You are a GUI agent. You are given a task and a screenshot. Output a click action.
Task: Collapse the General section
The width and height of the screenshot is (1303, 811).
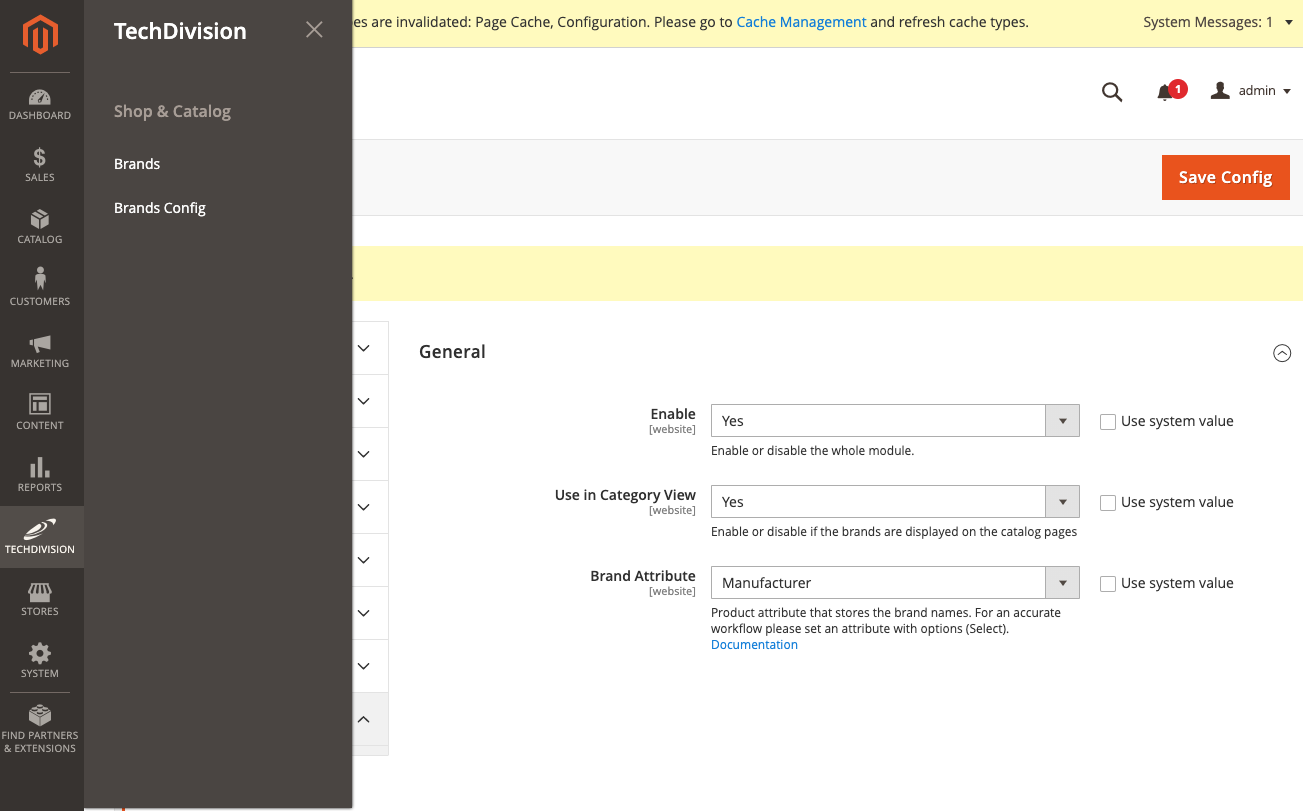[1282, 353]
